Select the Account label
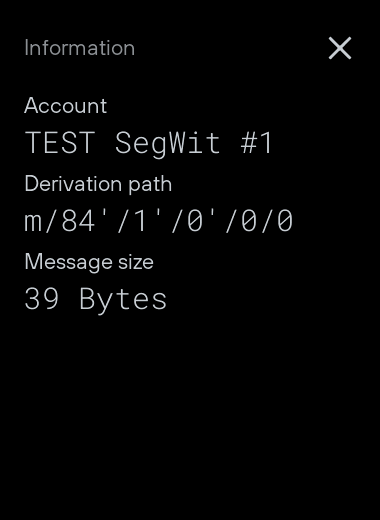This screenshot has width=380, height=520. pos(66,106)
